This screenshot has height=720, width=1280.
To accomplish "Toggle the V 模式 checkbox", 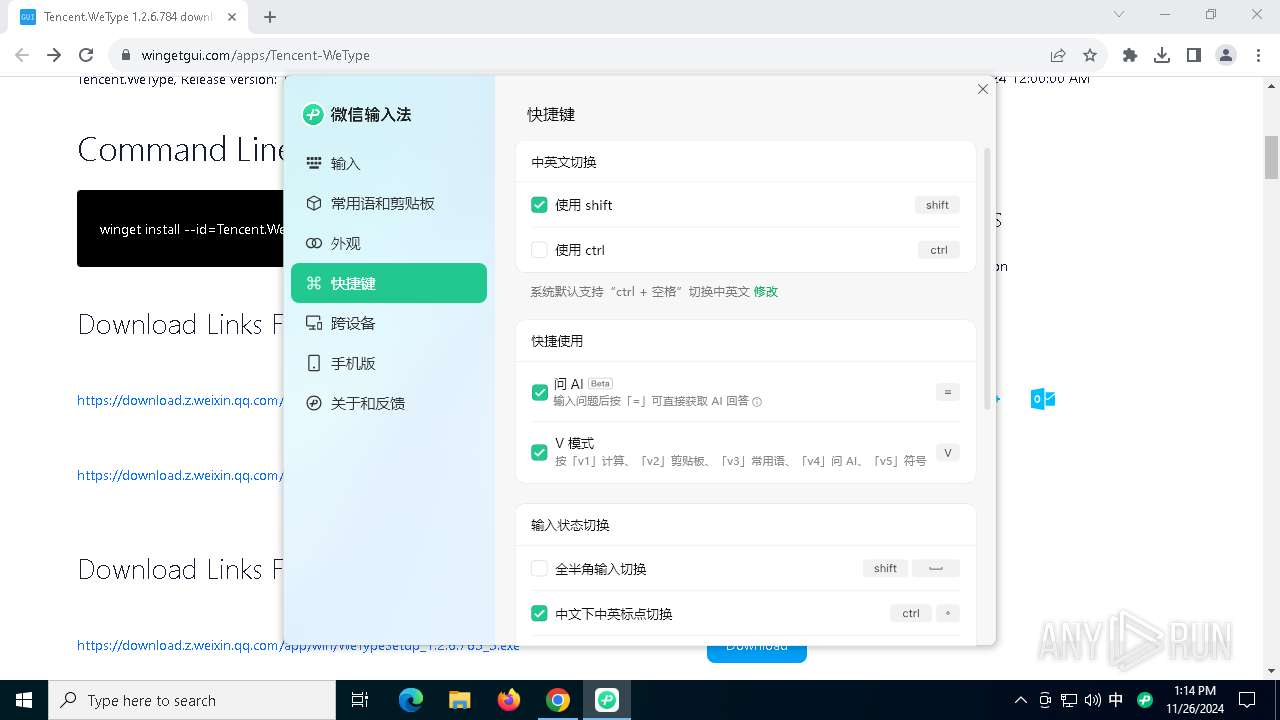I will 539,452.
